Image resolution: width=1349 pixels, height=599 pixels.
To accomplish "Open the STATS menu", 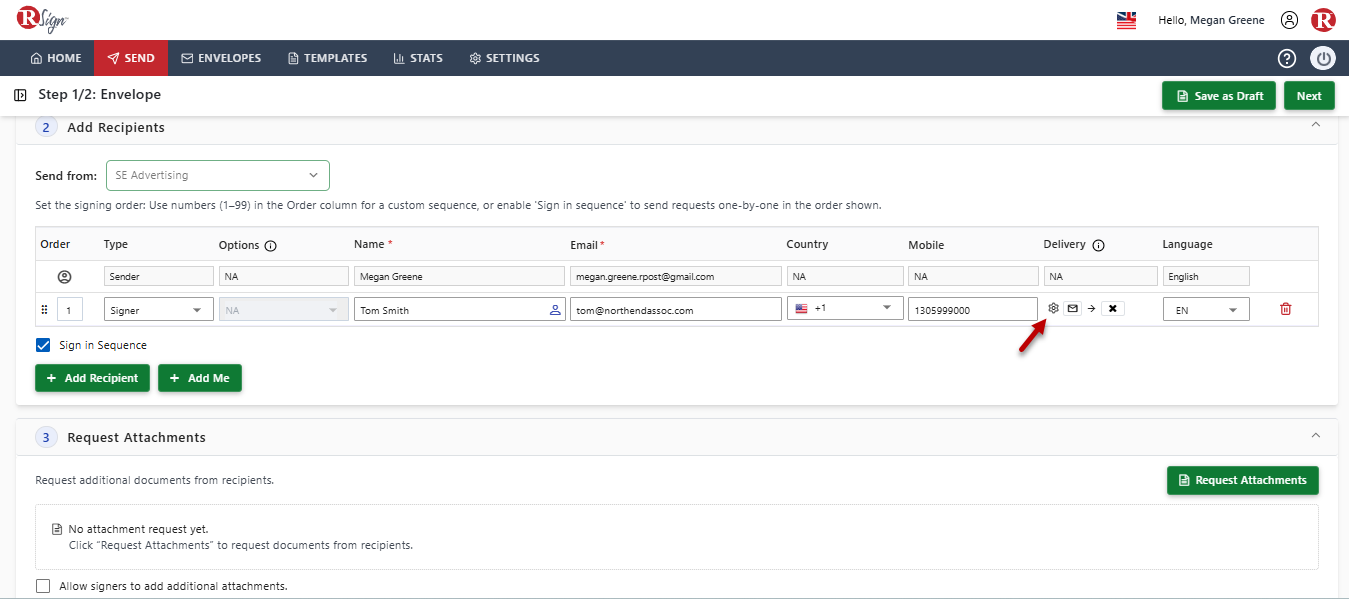I will 418,58.
